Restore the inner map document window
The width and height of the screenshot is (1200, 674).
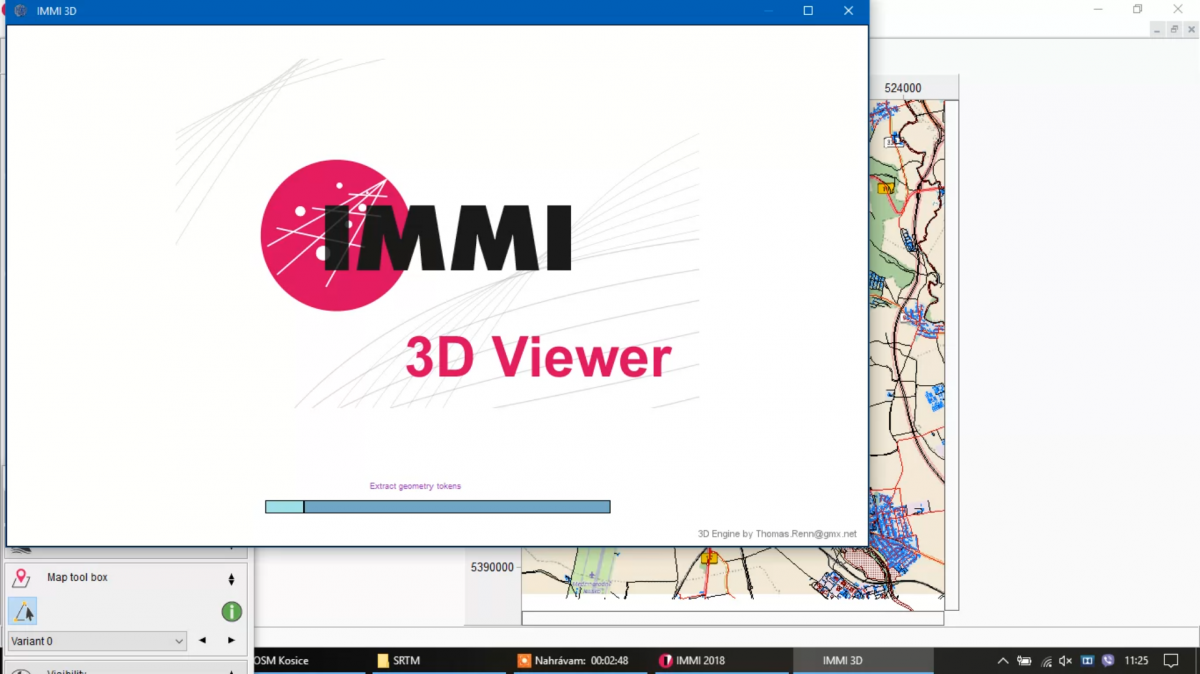click(1175, 30)
